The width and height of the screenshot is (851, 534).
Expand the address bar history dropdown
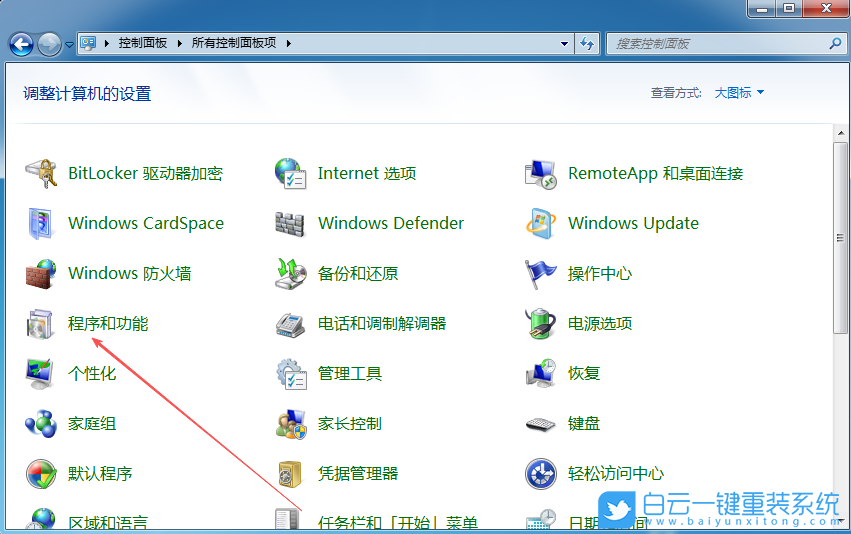click(564, 43)
